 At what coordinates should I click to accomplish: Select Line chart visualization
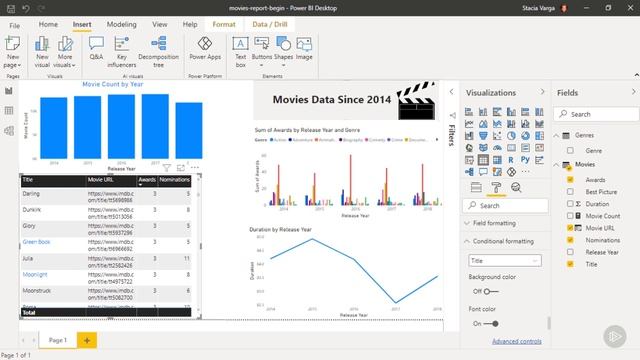tap(469, 124)
